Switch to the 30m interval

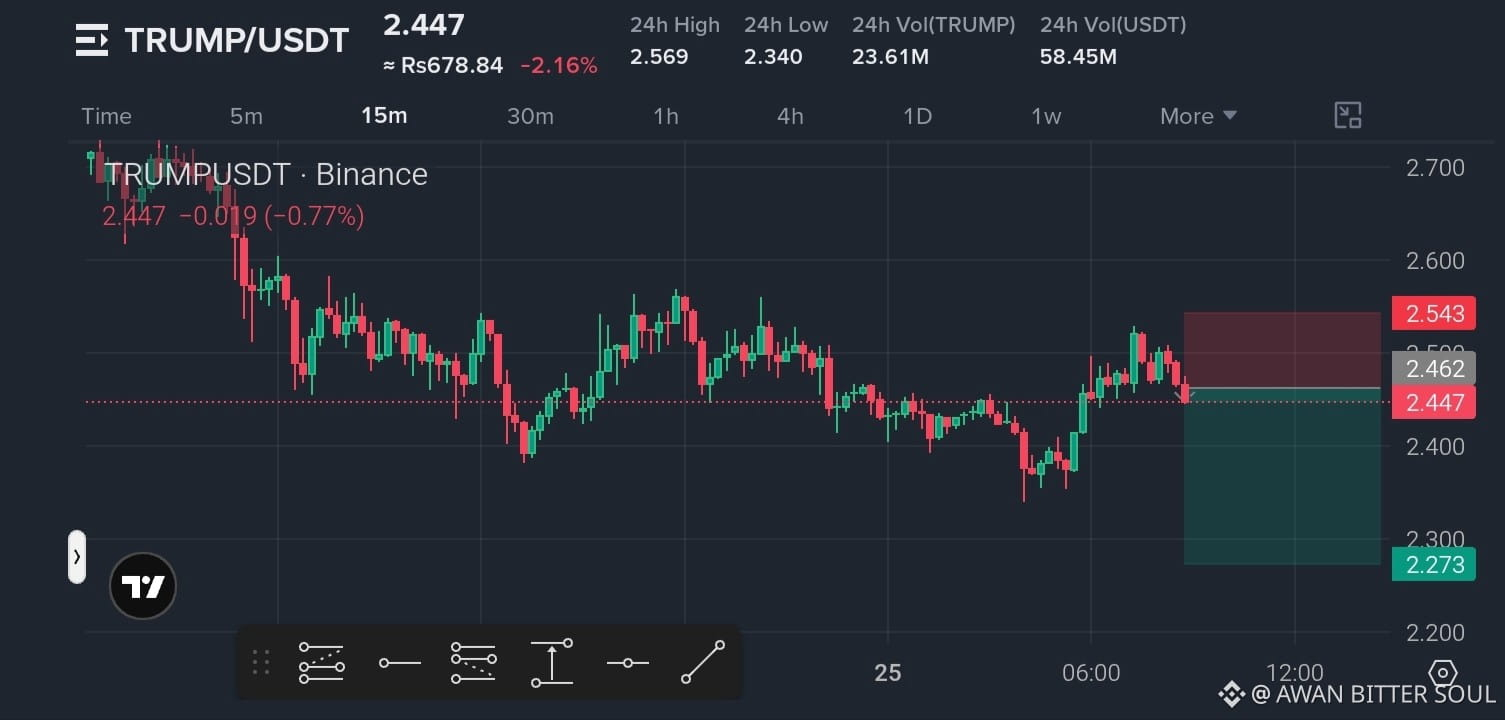(x=530, y=116)
